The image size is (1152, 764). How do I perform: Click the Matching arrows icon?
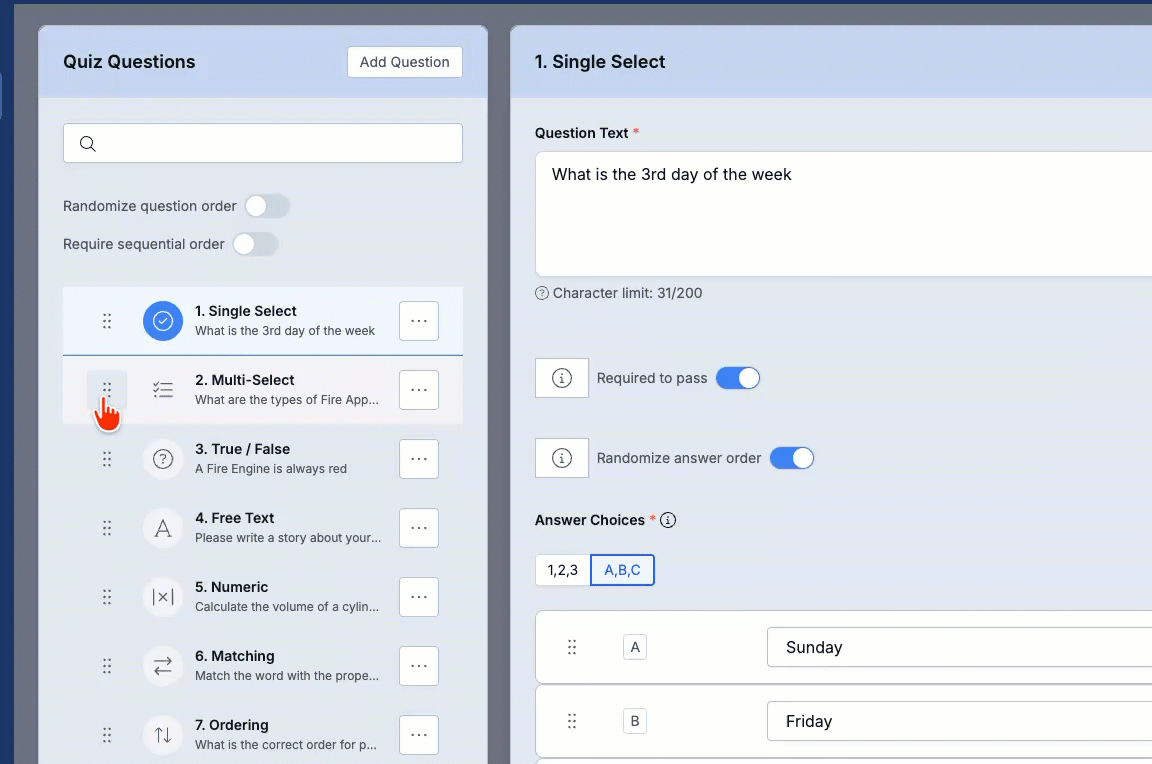[162, 666]
